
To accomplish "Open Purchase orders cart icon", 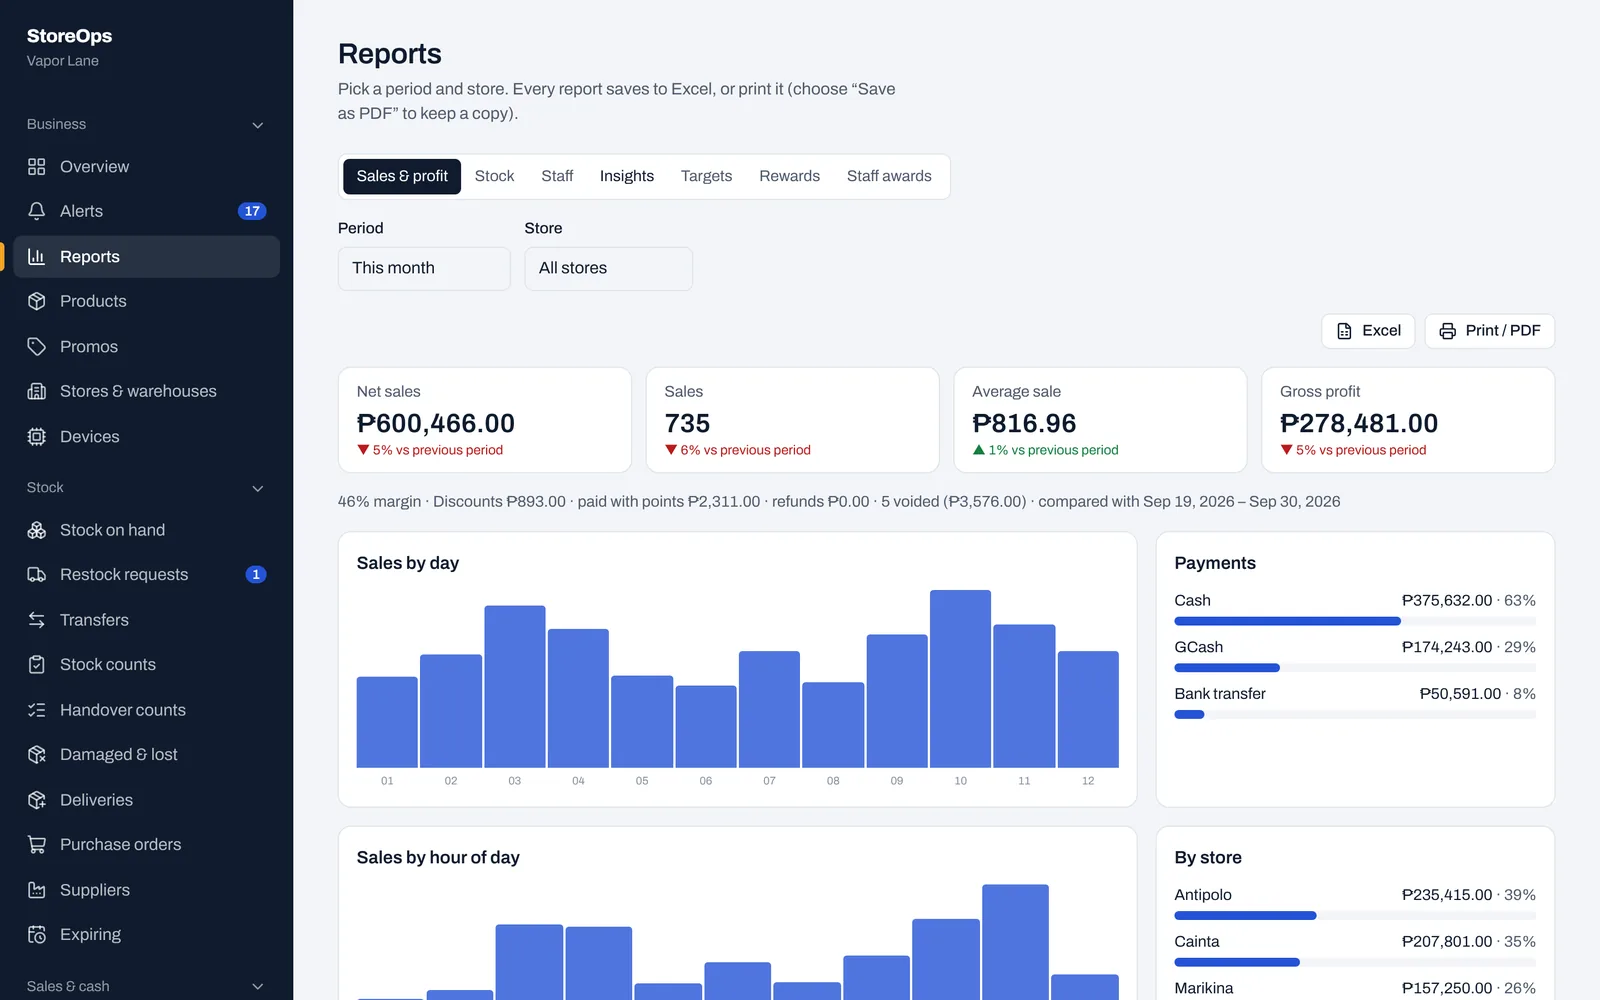I will click(37, 845).
